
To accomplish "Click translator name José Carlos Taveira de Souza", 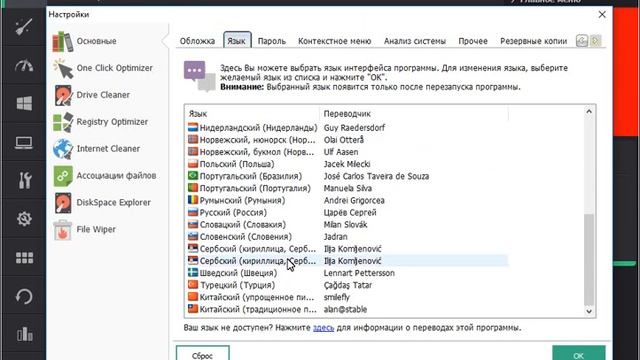I will coord(376,176).
